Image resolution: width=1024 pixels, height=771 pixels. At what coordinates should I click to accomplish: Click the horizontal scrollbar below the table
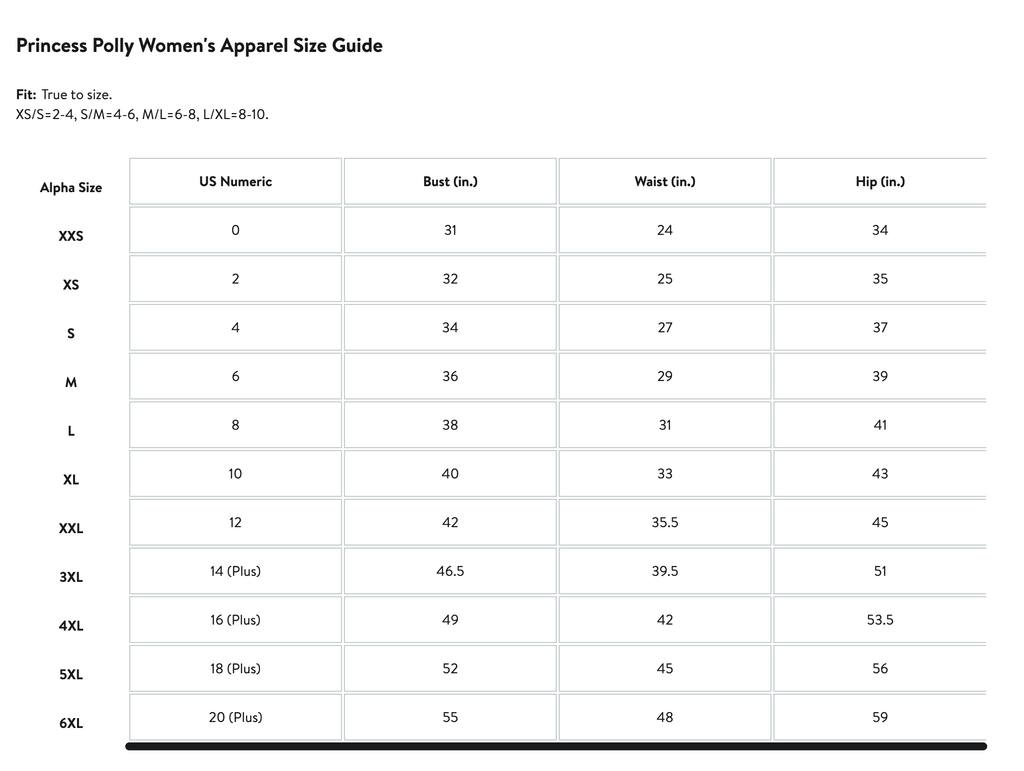(x=556, y=746)
